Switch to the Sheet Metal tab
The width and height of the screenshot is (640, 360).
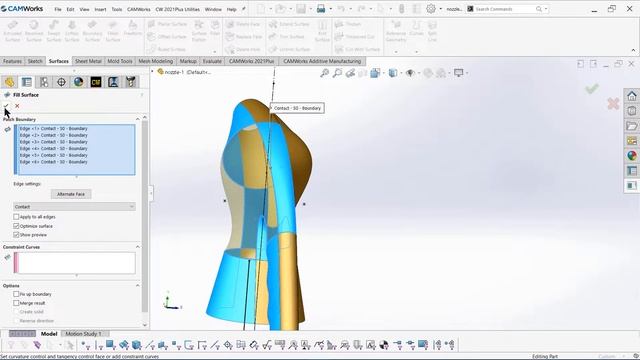tap(88, 61)
